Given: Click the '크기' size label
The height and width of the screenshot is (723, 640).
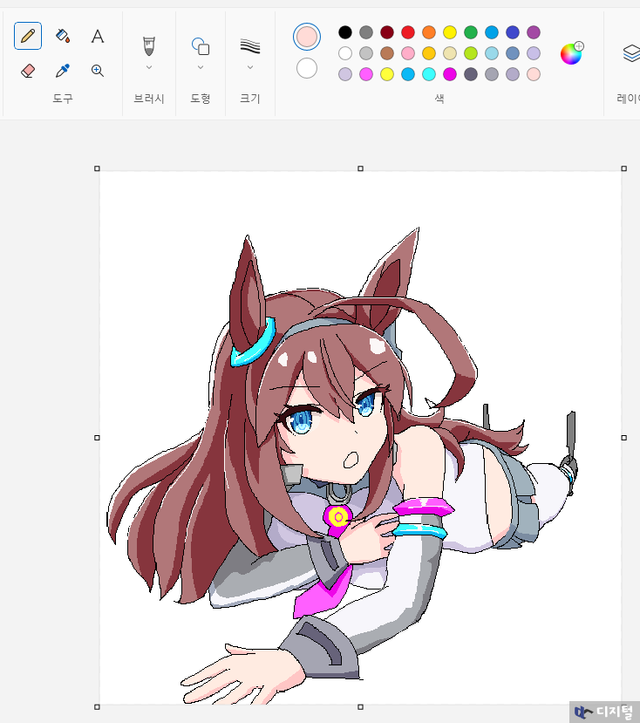Looking at the screenshot, I should coord(250,98).
